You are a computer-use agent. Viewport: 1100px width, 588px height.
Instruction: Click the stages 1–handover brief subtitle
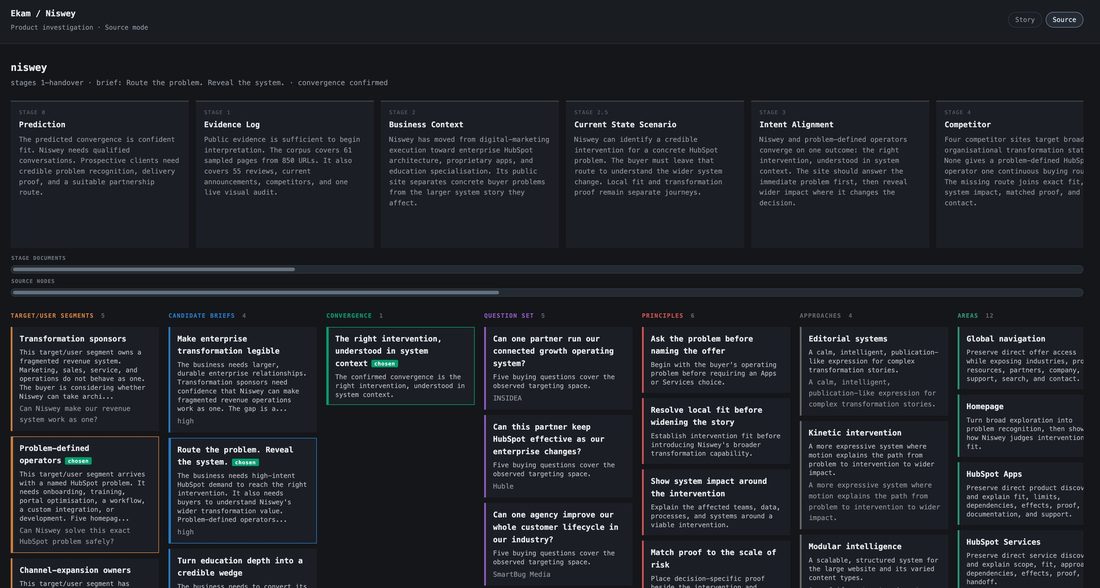click(x=199, y=83)
